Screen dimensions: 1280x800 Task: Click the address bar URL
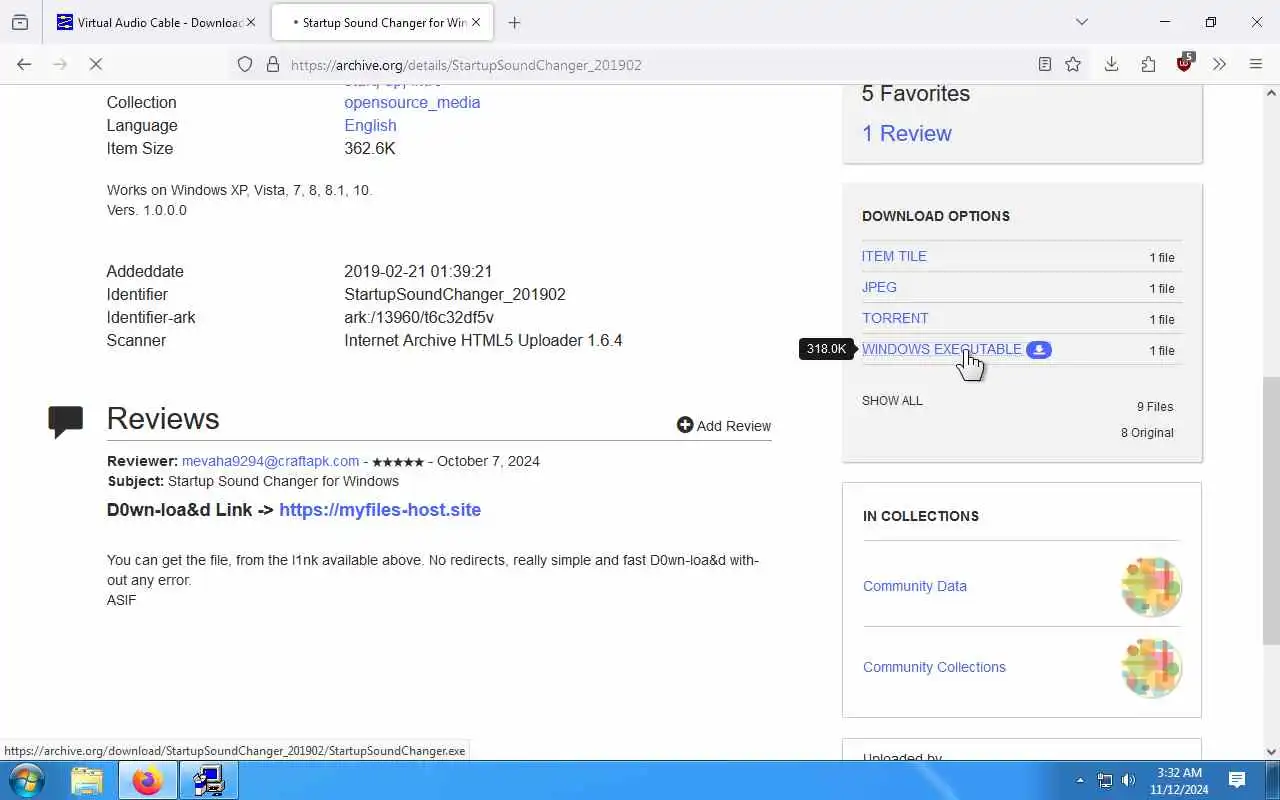coord(466,65)
